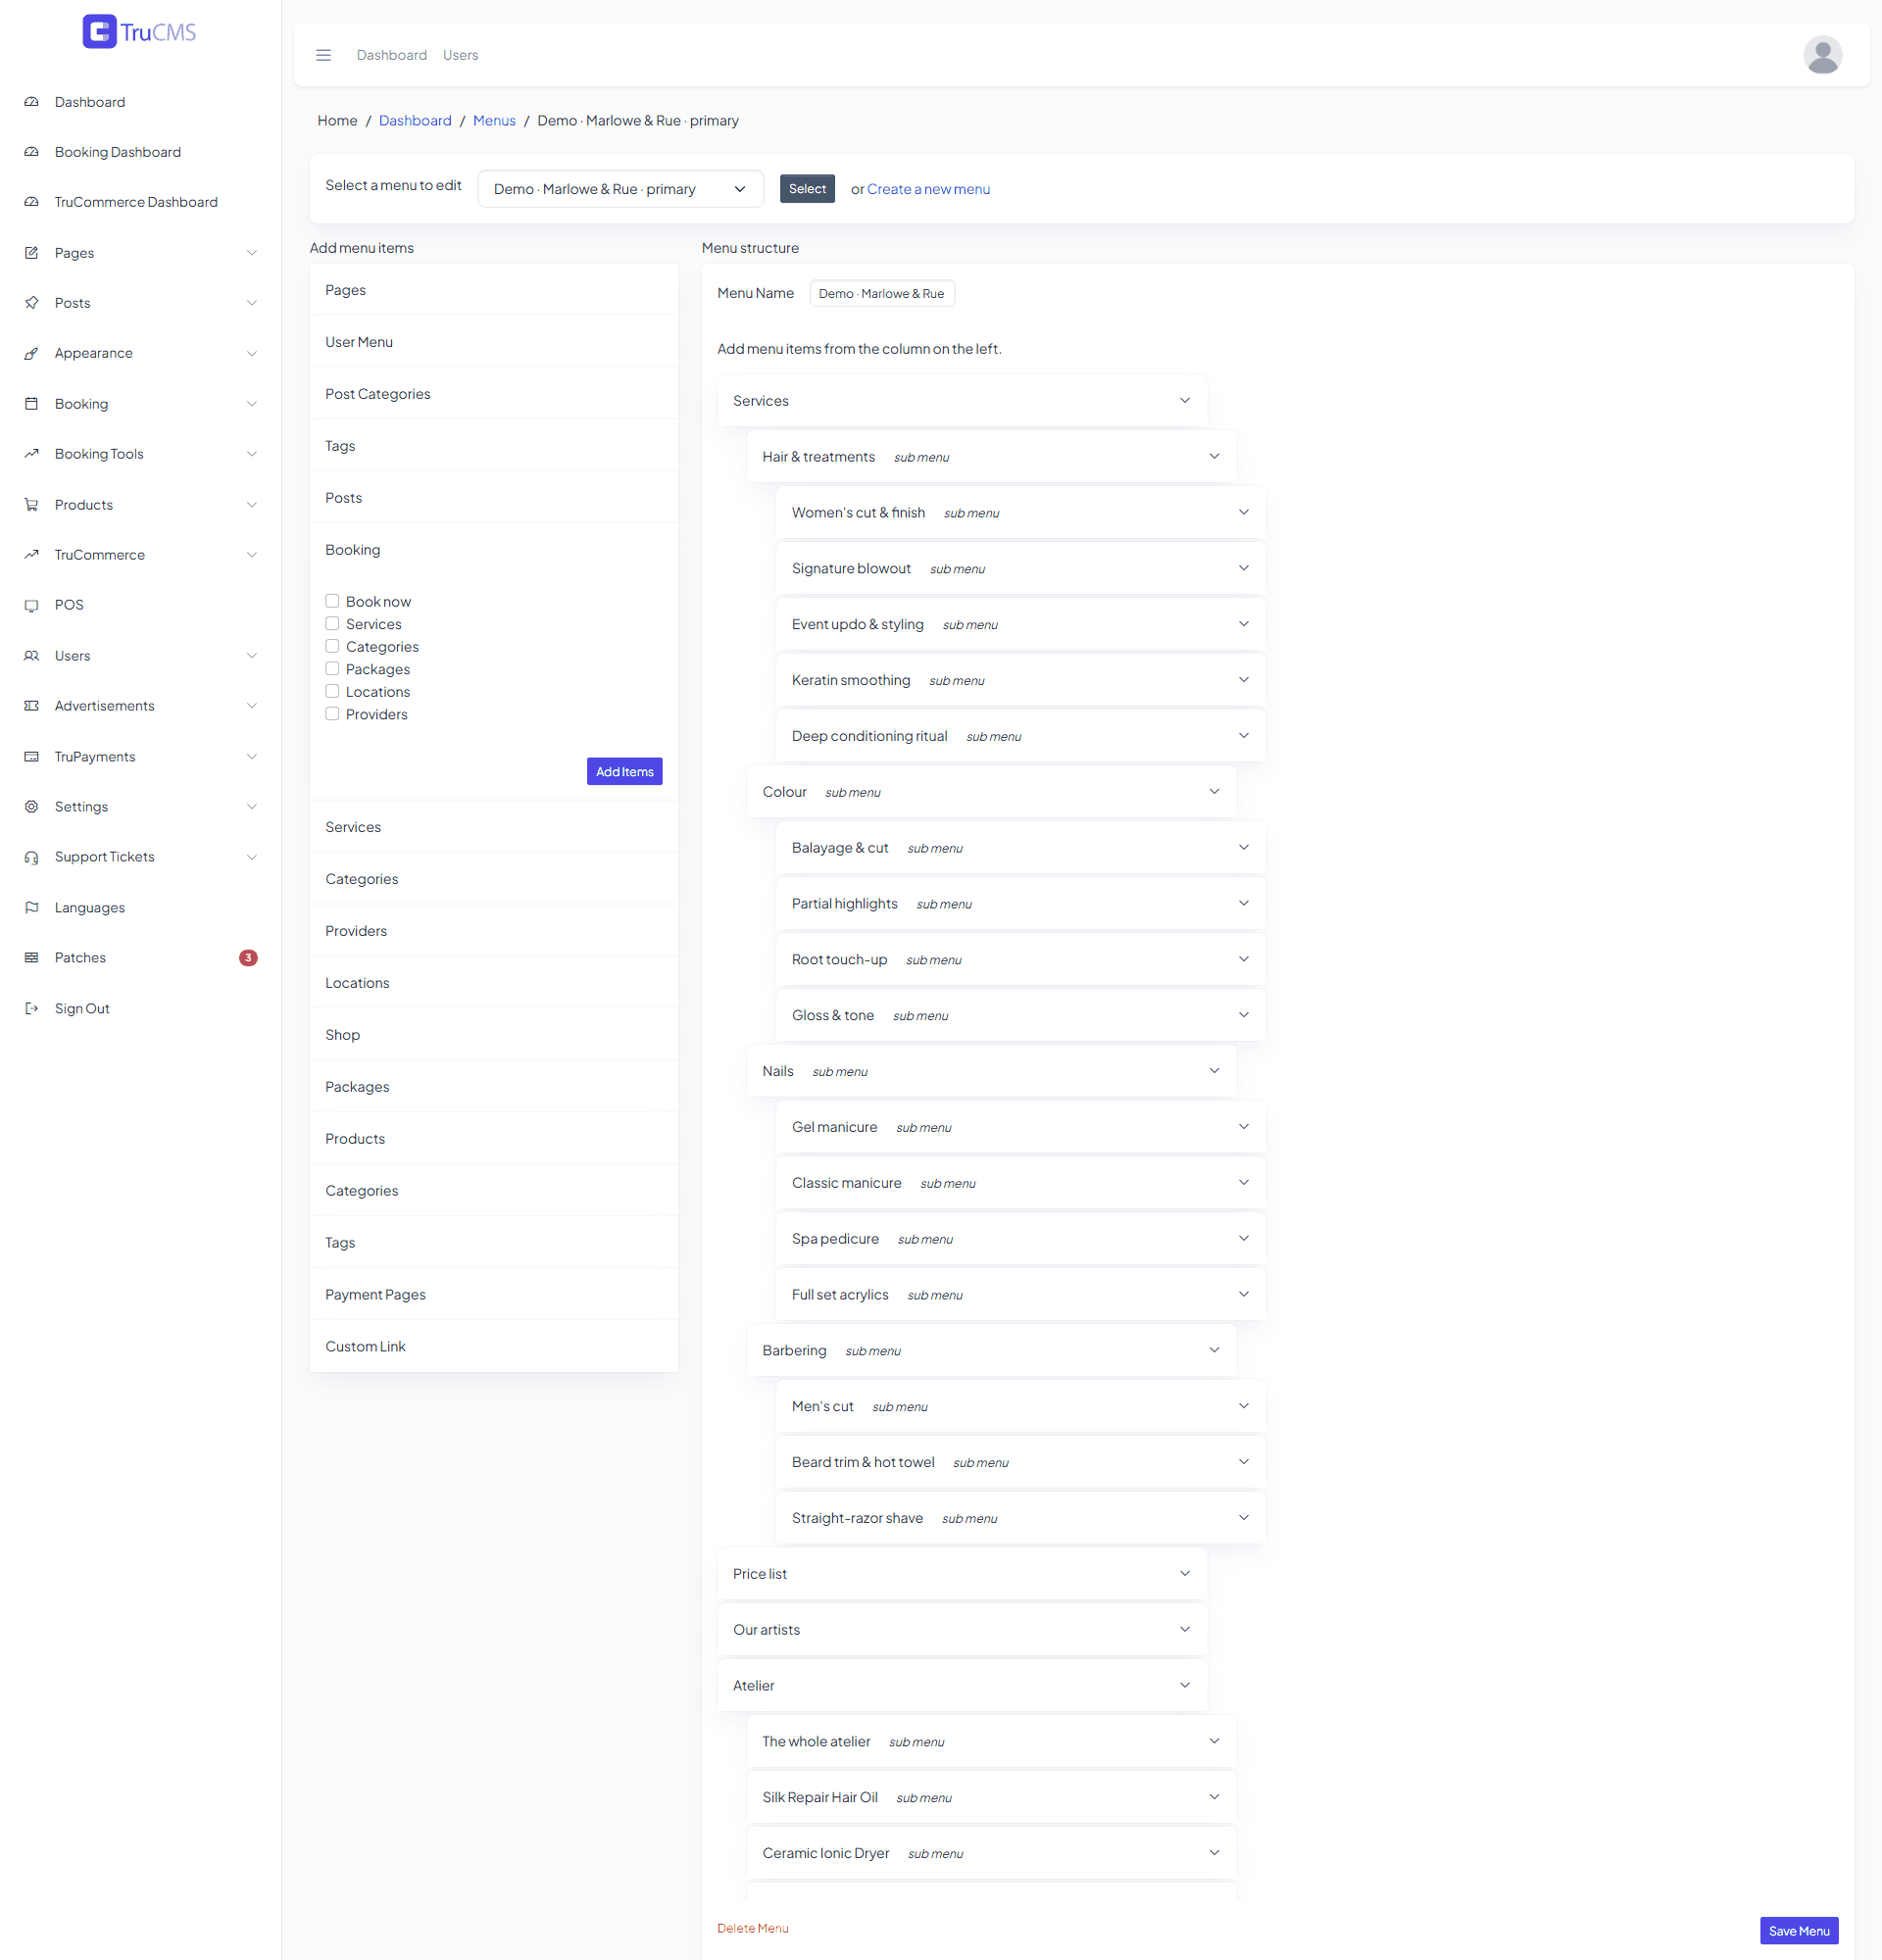Expand the Hair & treatments item chevron

(x=1214, y=456)
